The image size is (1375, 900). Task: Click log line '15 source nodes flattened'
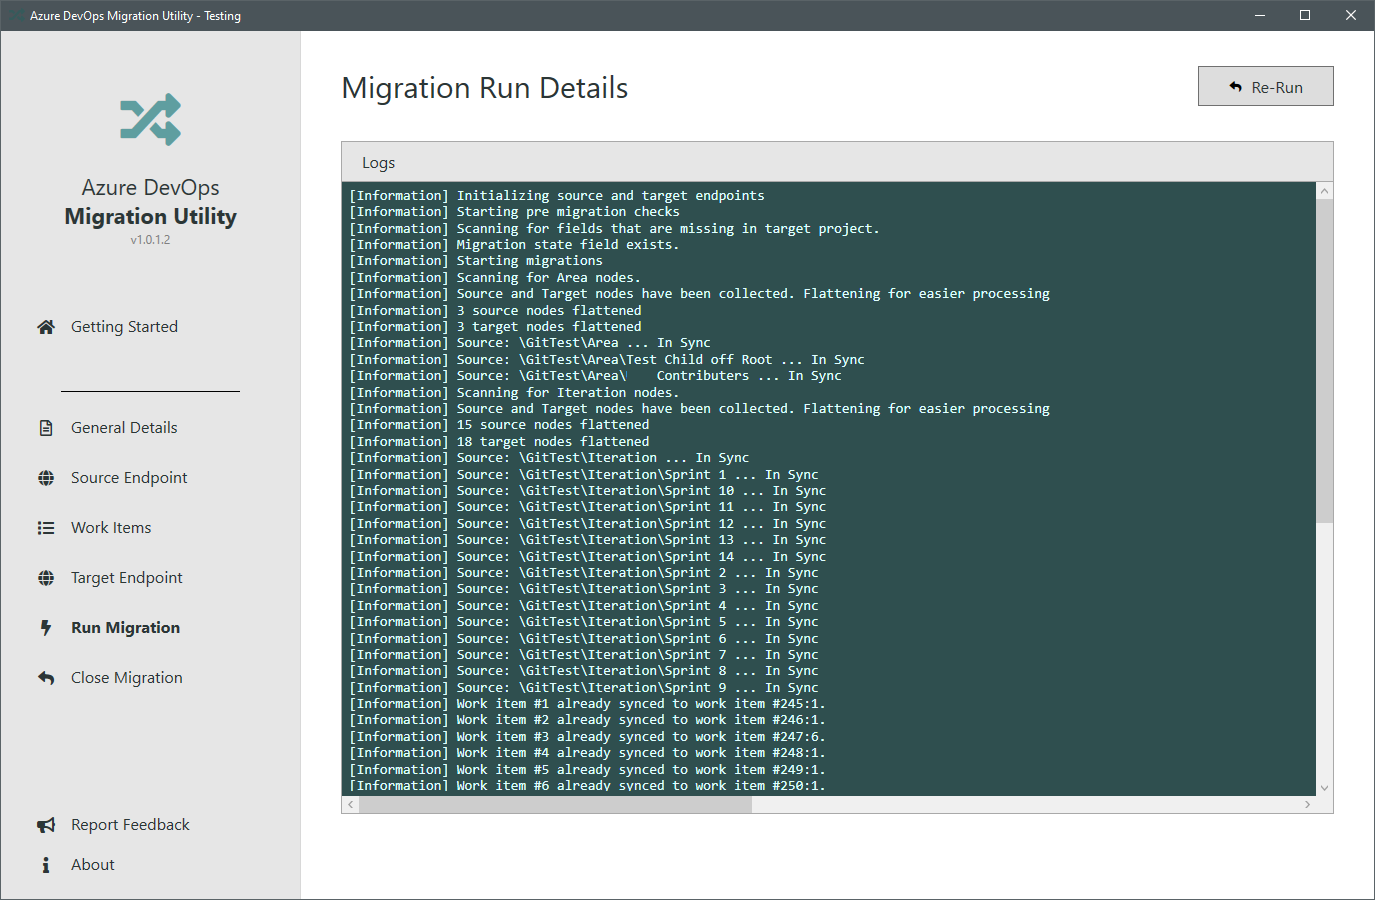click(x=499, y=425)
